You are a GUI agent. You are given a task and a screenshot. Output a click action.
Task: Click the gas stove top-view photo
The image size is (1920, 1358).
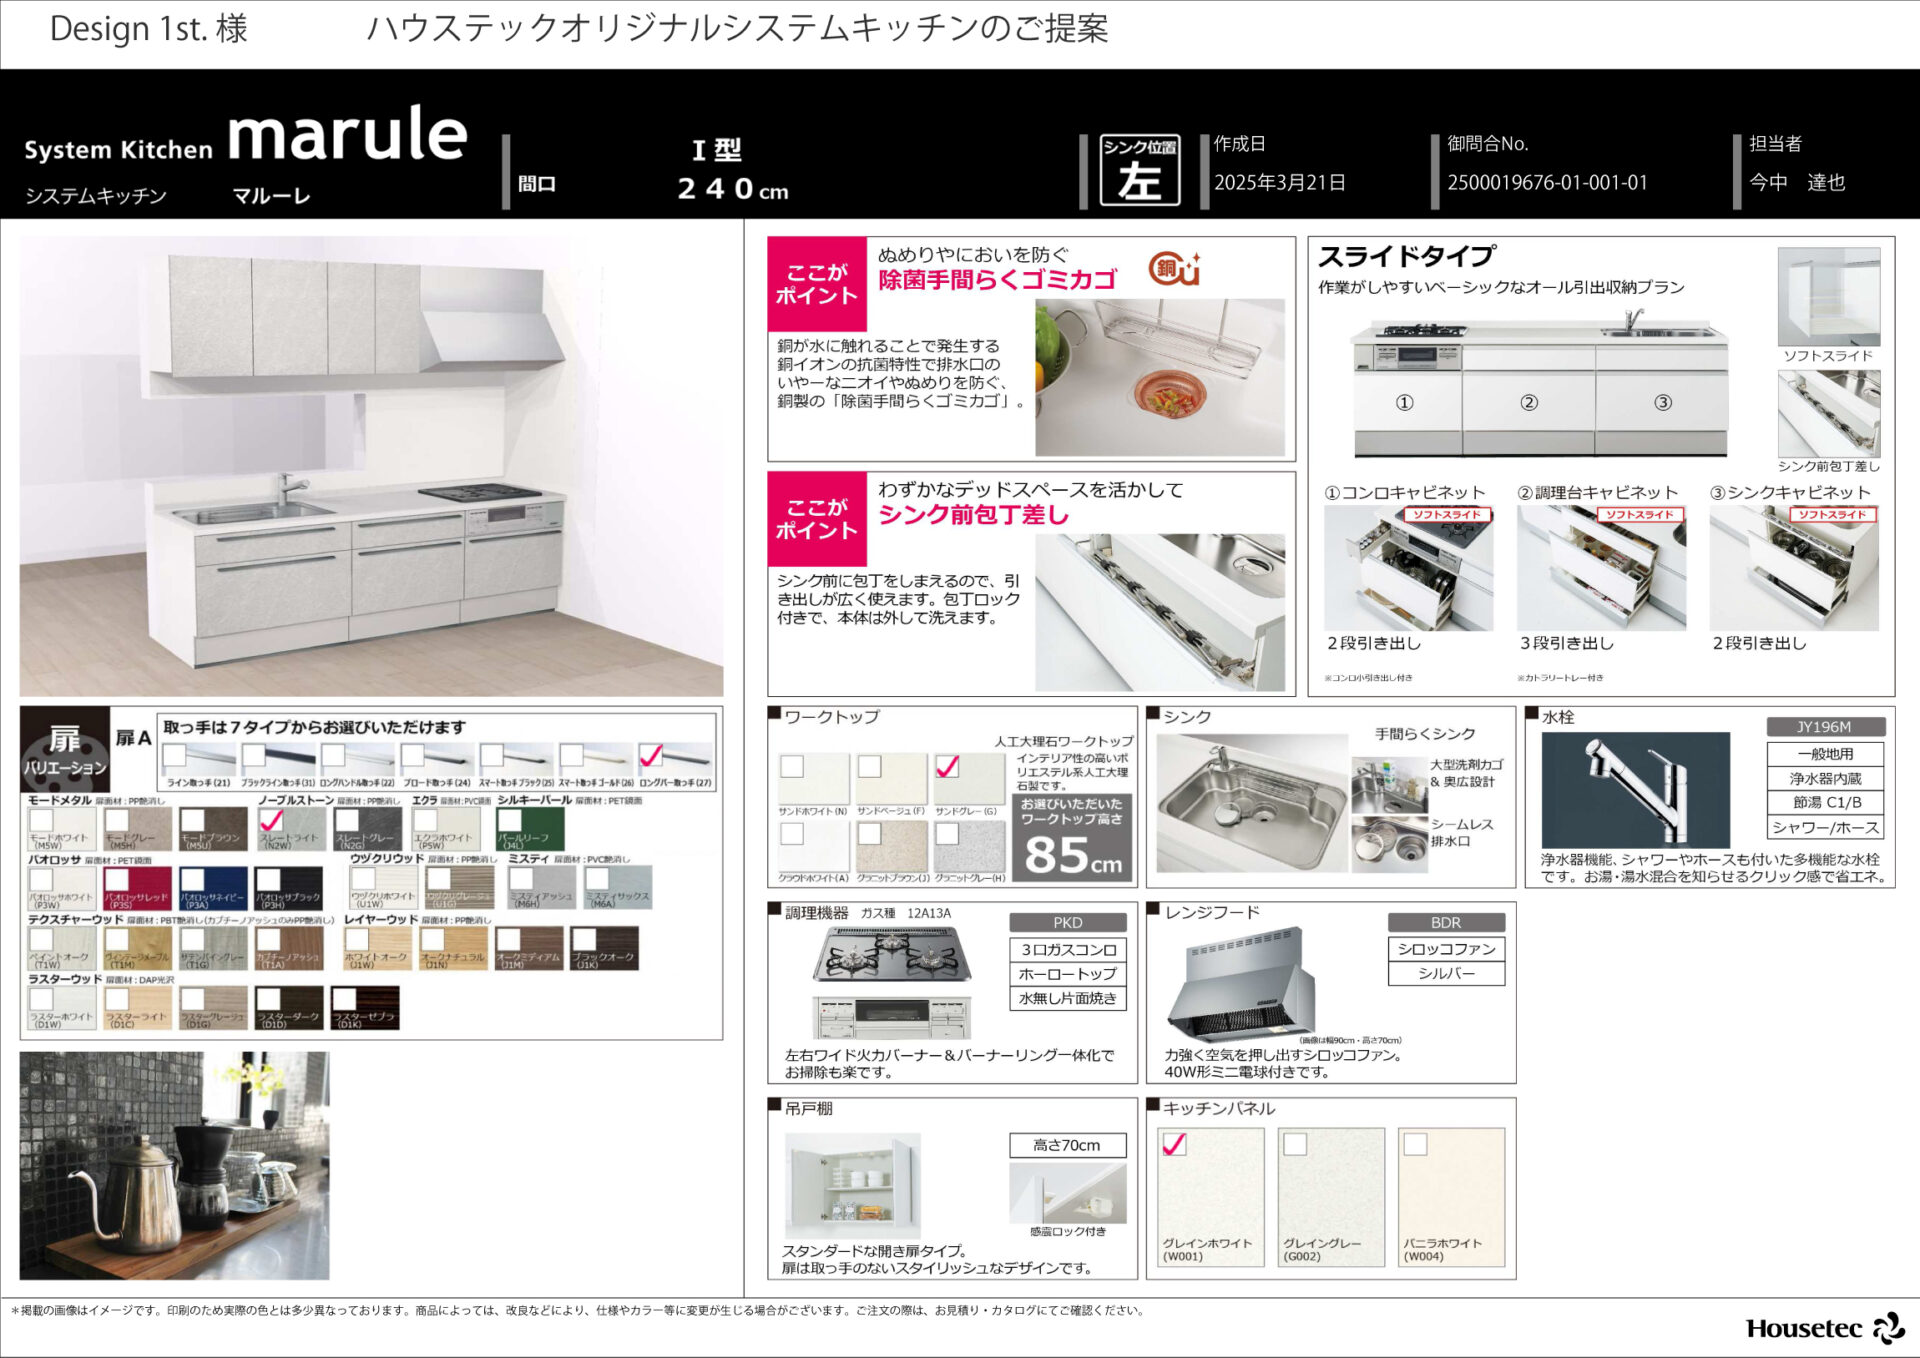click(x=892, y=954)
